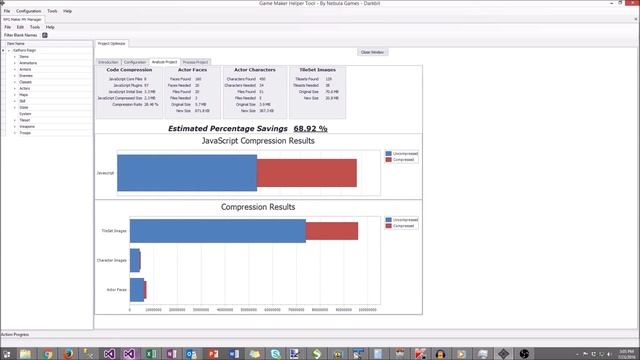Open the Configuration menu in top menu bar
The width and height of the screenshot is (640, 360).
29,11
